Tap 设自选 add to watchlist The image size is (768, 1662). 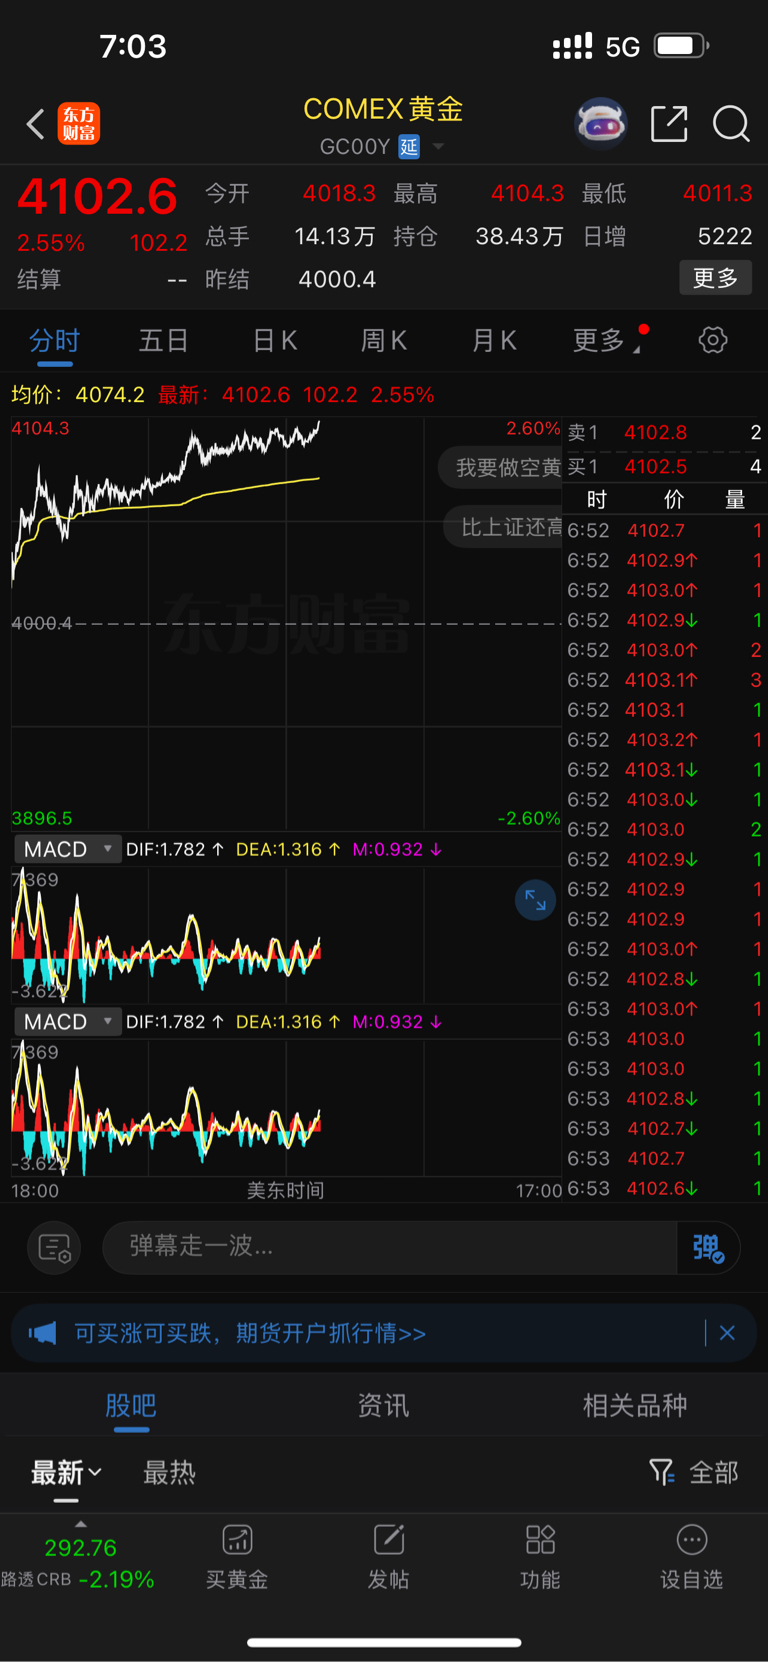click(x=691, y=1556)
